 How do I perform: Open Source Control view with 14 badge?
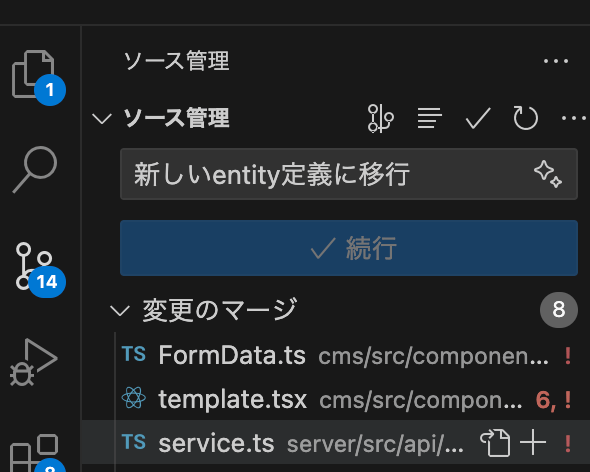click(35, 266)
